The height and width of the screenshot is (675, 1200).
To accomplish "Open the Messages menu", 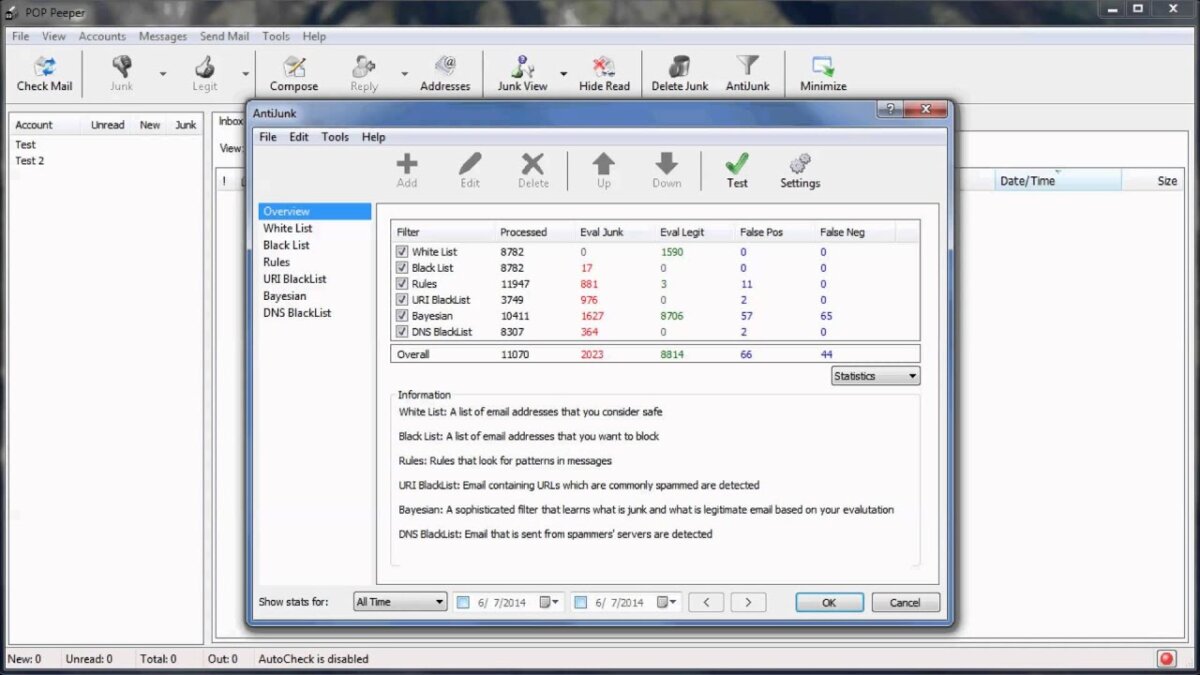I will tap(163, 36).
